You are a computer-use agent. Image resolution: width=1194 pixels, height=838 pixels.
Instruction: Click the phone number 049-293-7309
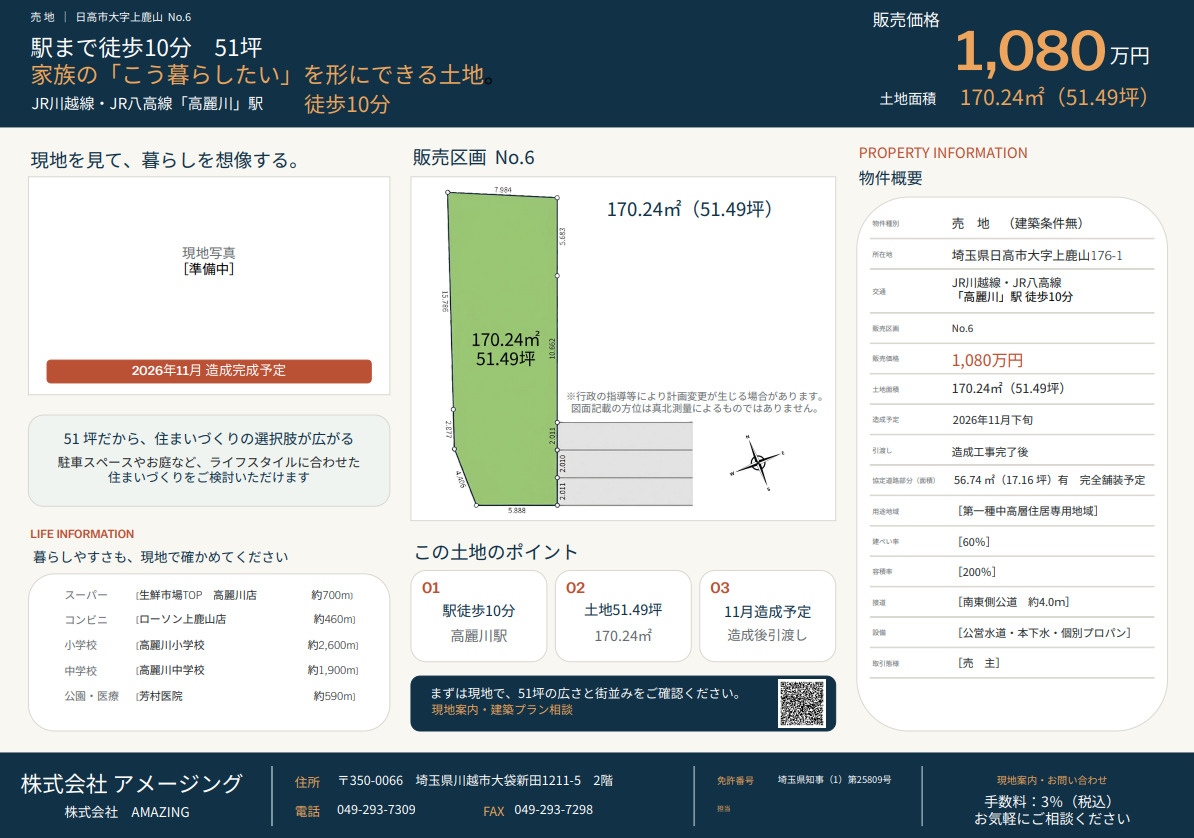376,810
